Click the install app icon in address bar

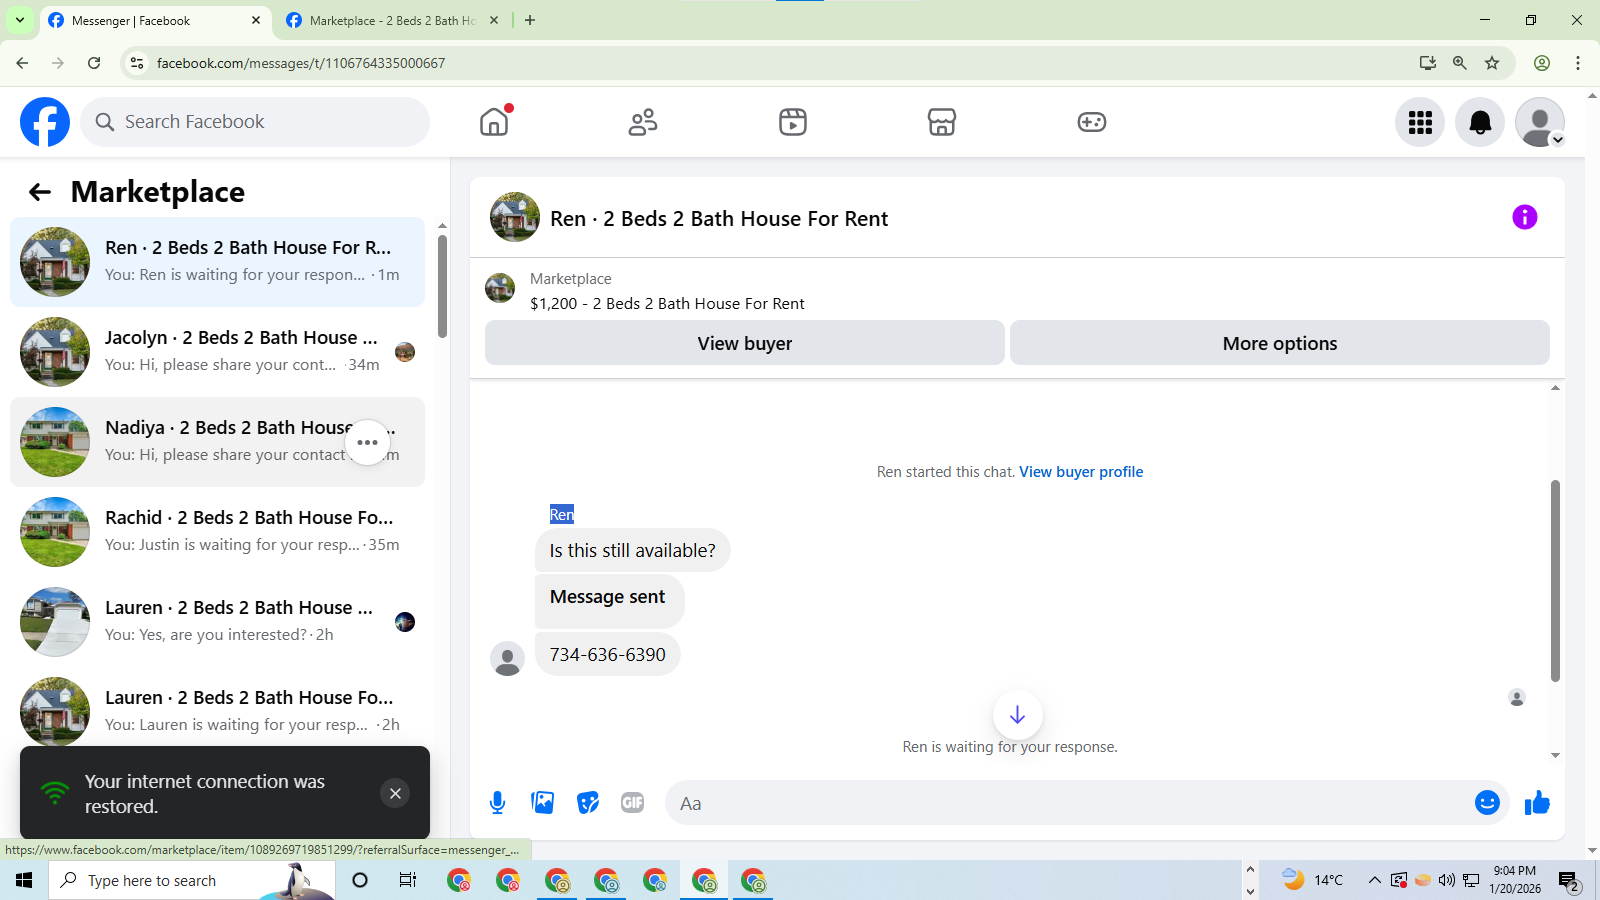(1428, 63)
